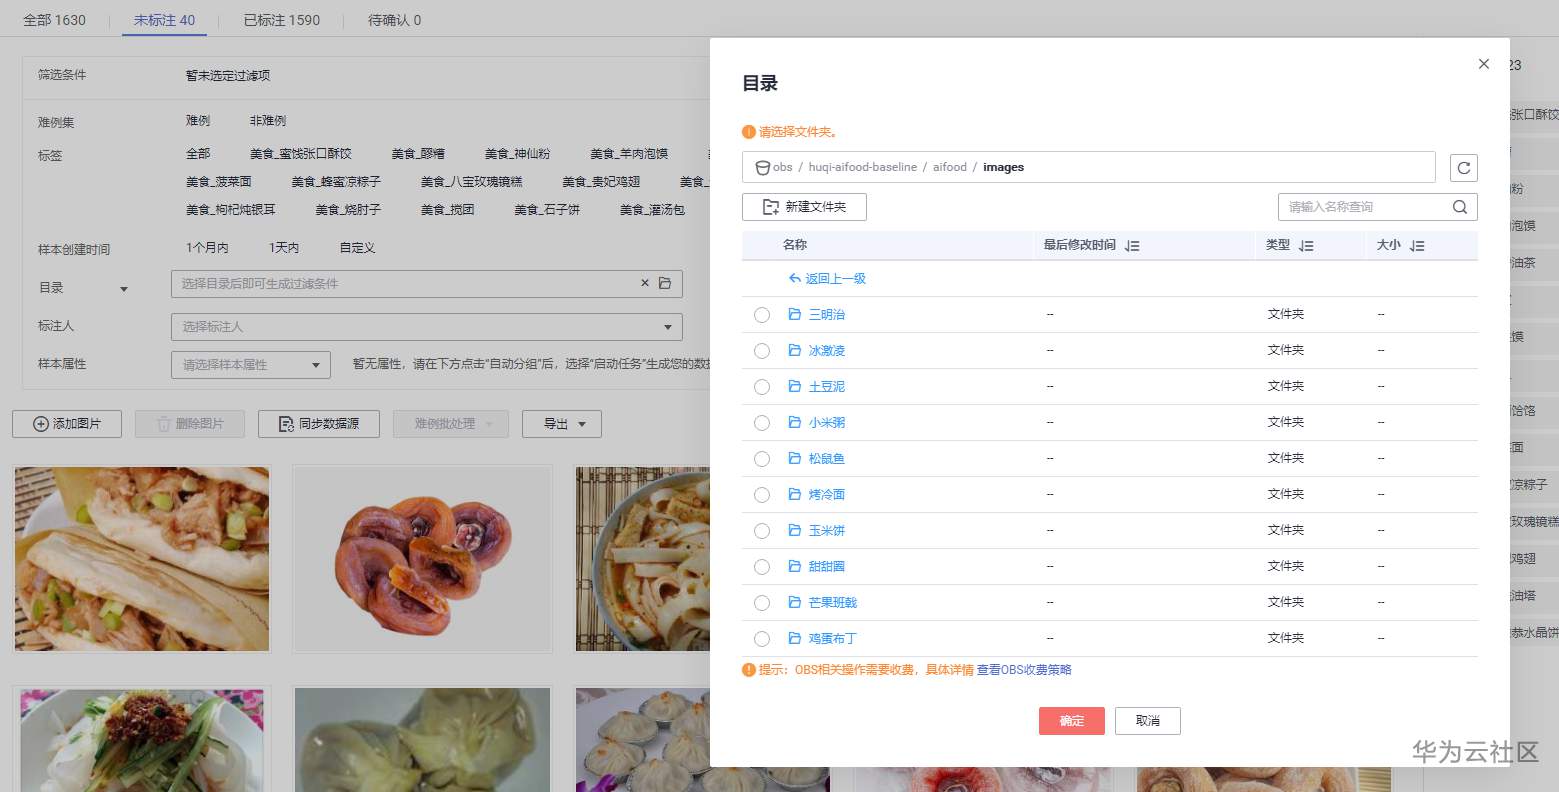Navigate to aifood in the path breadcrumb
The height and width of the screenshot is (792, 1559).
[950, 167]
